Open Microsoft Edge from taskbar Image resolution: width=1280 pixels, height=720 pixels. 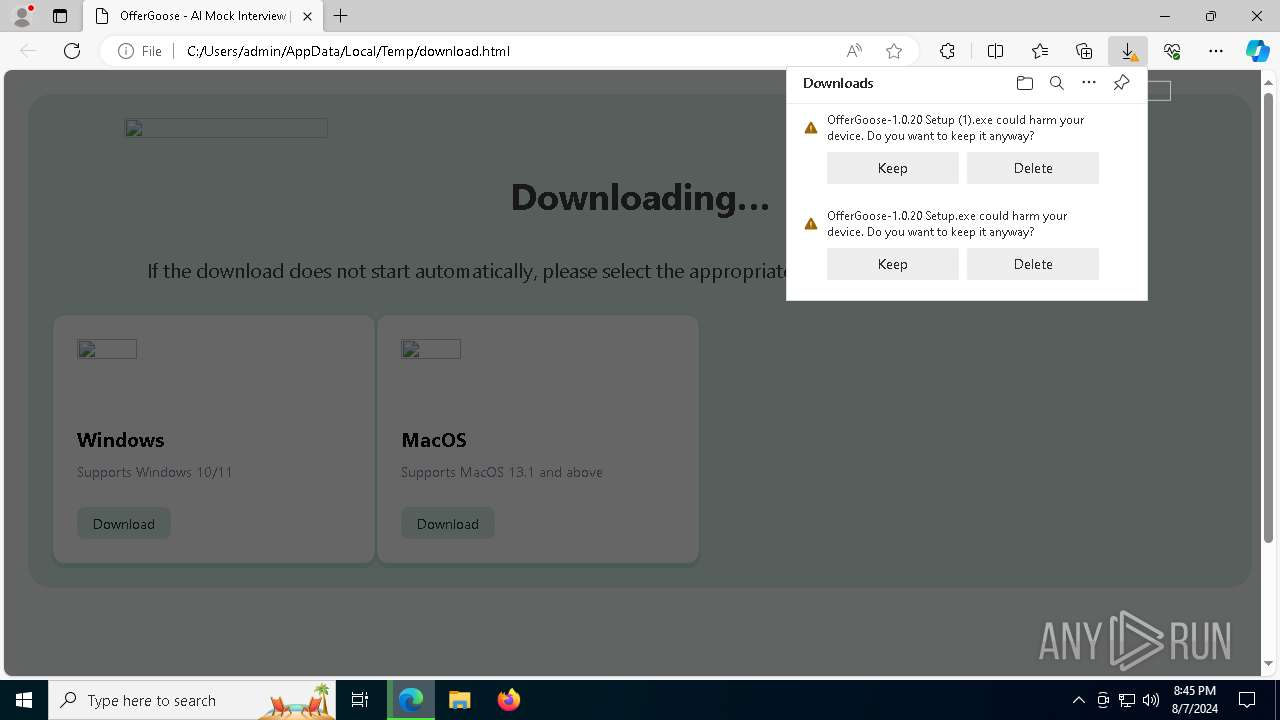[x=411, y=700]
